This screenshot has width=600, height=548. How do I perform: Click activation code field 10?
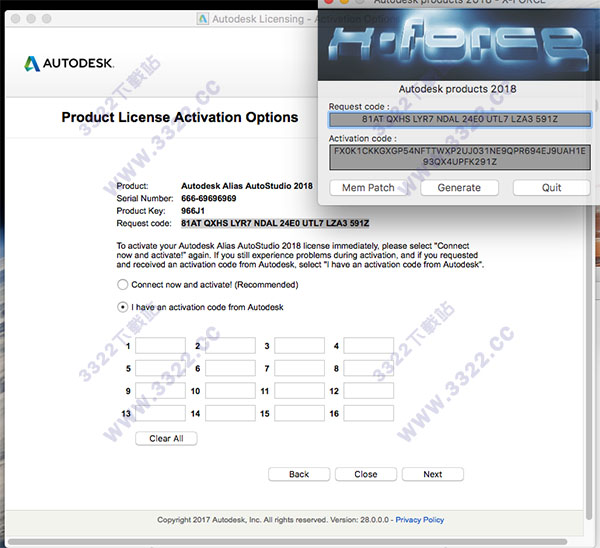[x=230, y=391]
